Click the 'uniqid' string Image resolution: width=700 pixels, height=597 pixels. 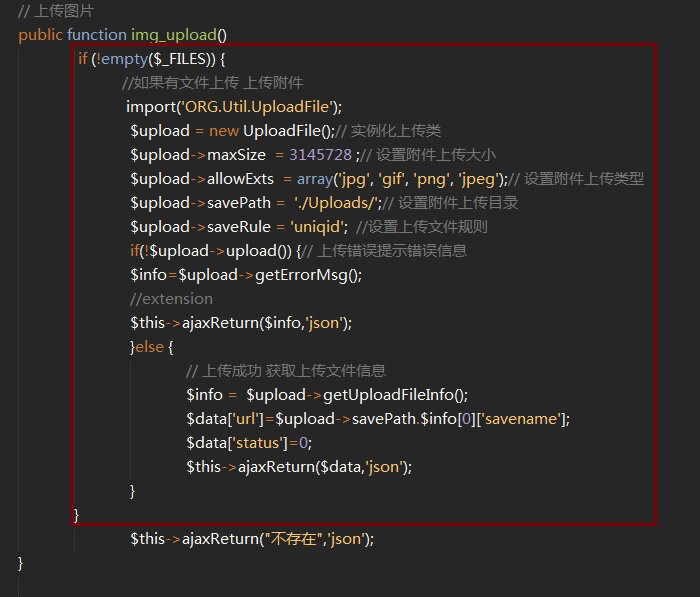click(x=318, y=227)
